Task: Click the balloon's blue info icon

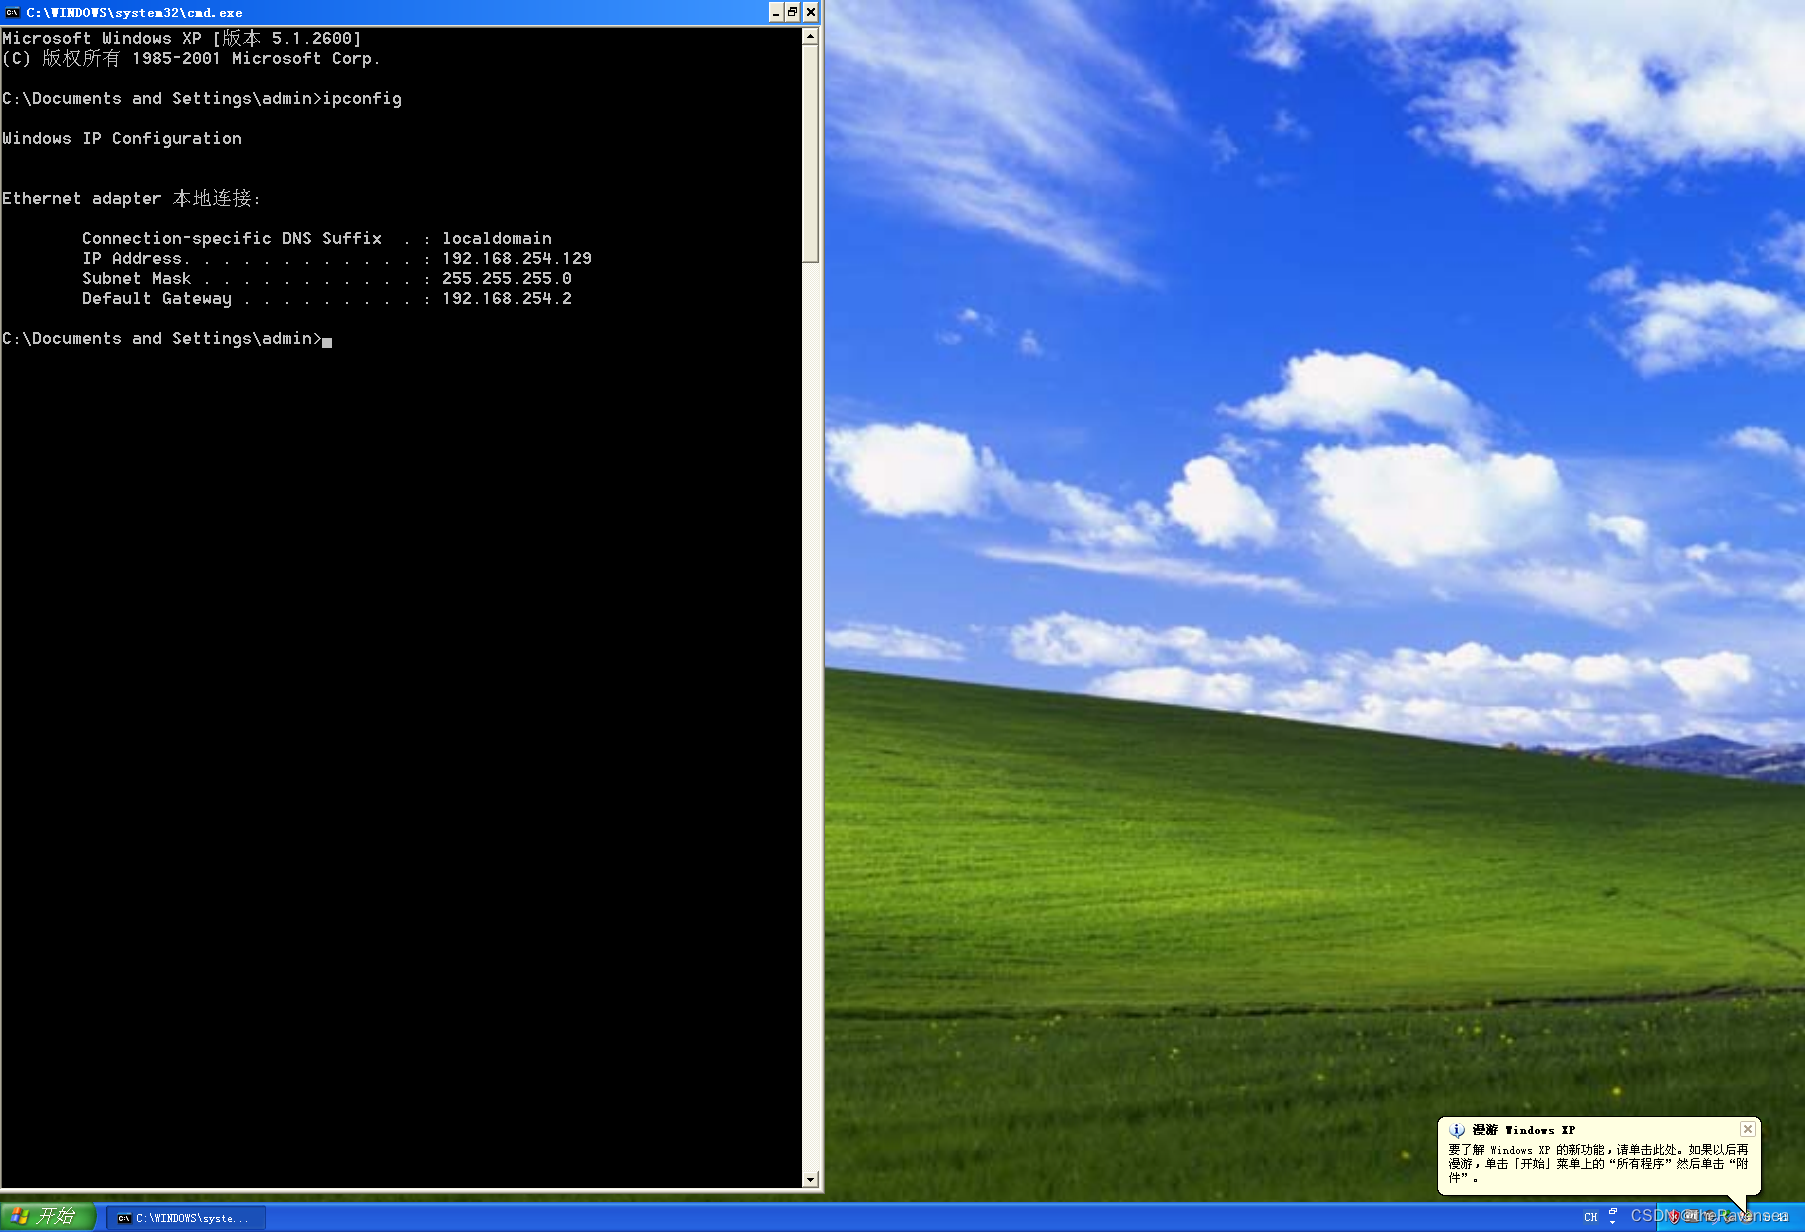Action: 1457,1130
